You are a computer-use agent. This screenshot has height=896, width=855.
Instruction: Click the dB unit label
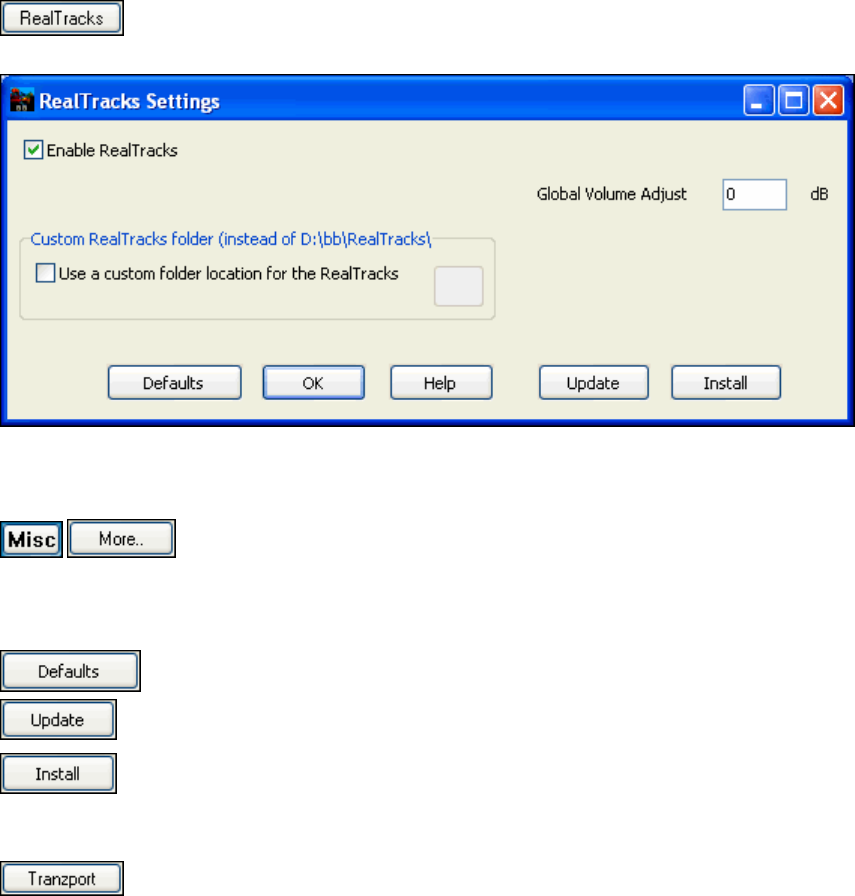819,194
